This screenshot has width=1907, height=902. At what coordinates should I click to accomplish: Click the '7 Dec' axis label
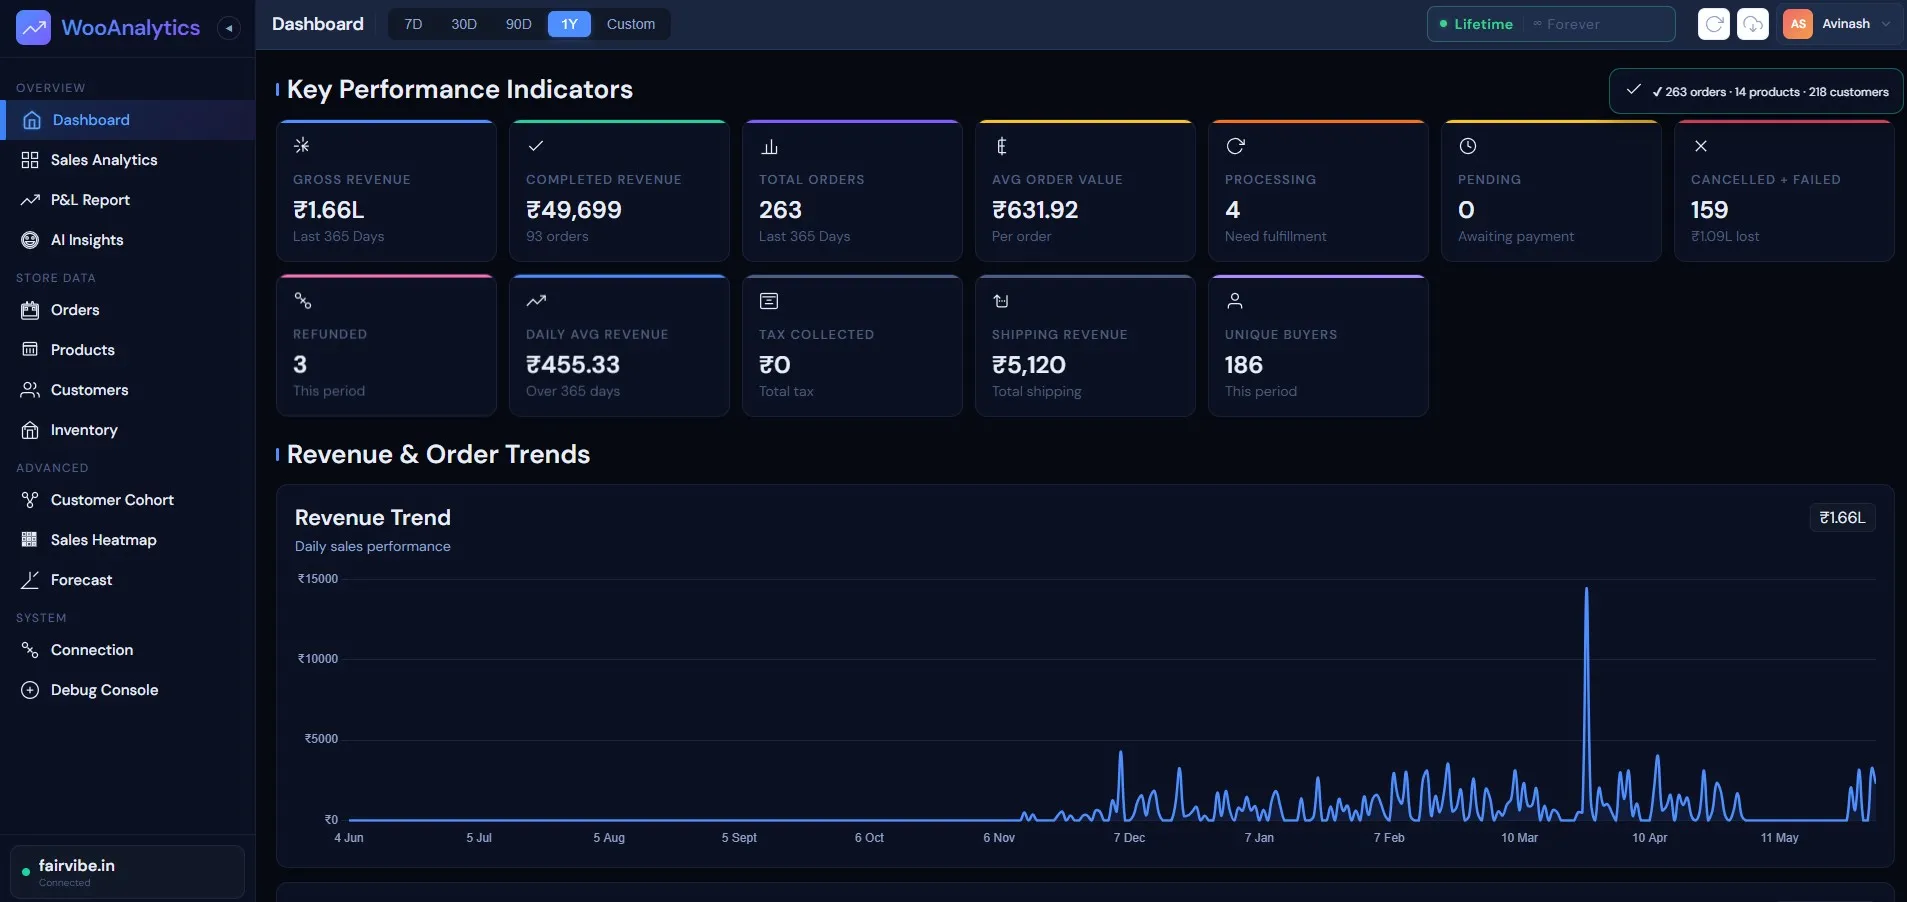(1129, 838)
